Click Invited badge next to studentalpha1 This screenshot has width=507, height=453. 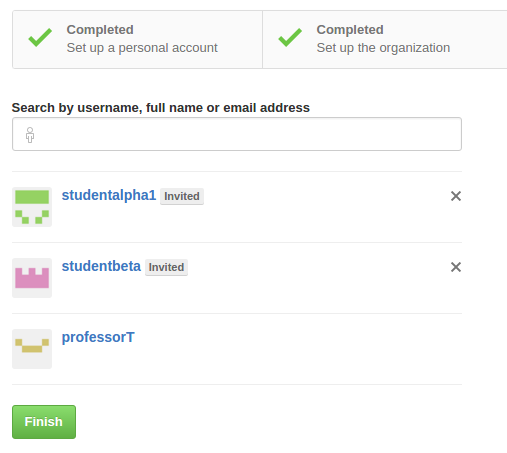click(x=182, y=196)
